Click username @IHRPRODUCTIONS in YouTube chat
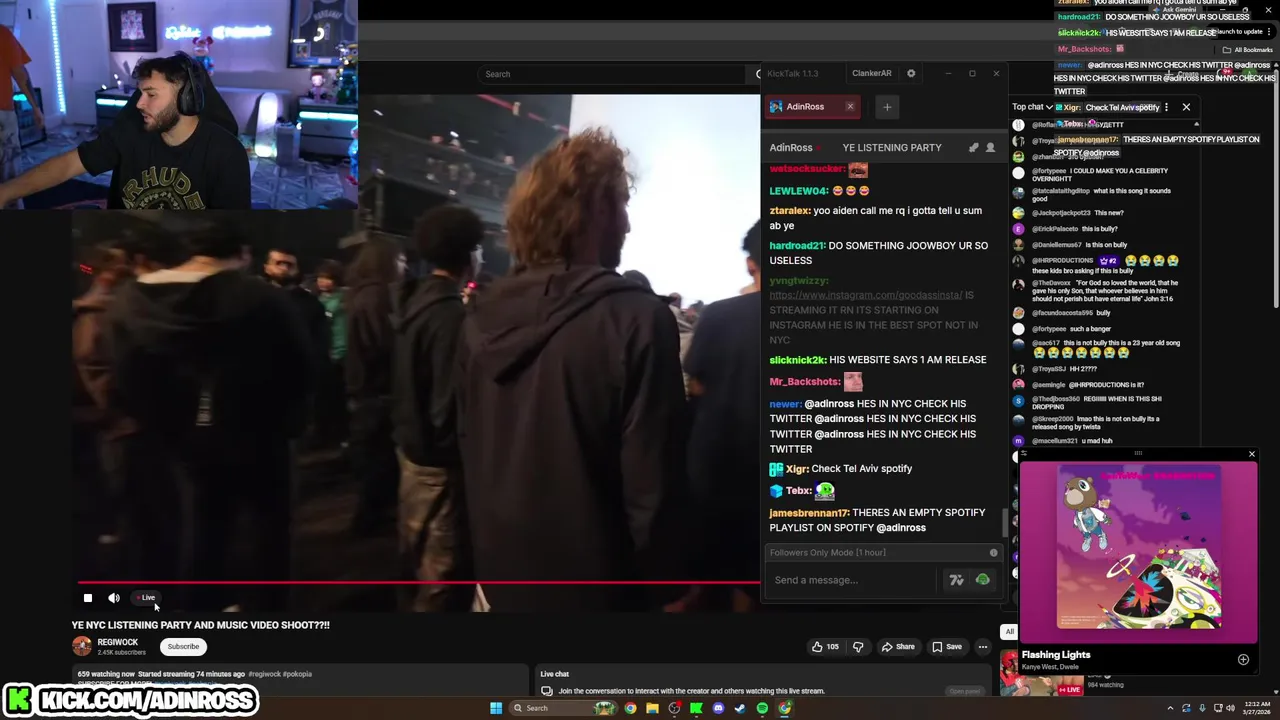Image resolution: width=1280 pixels, height=720 pixels. pos(1063,261)
